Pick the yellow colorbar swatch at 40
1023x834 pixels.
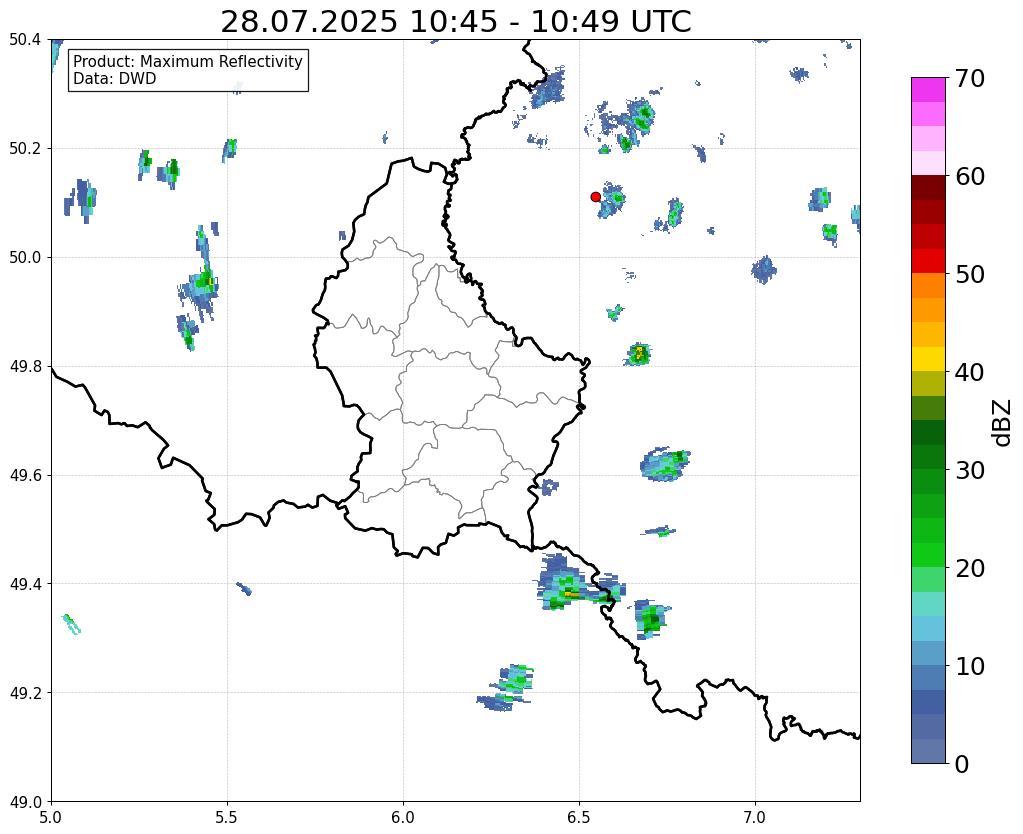(x=928, y=359)
